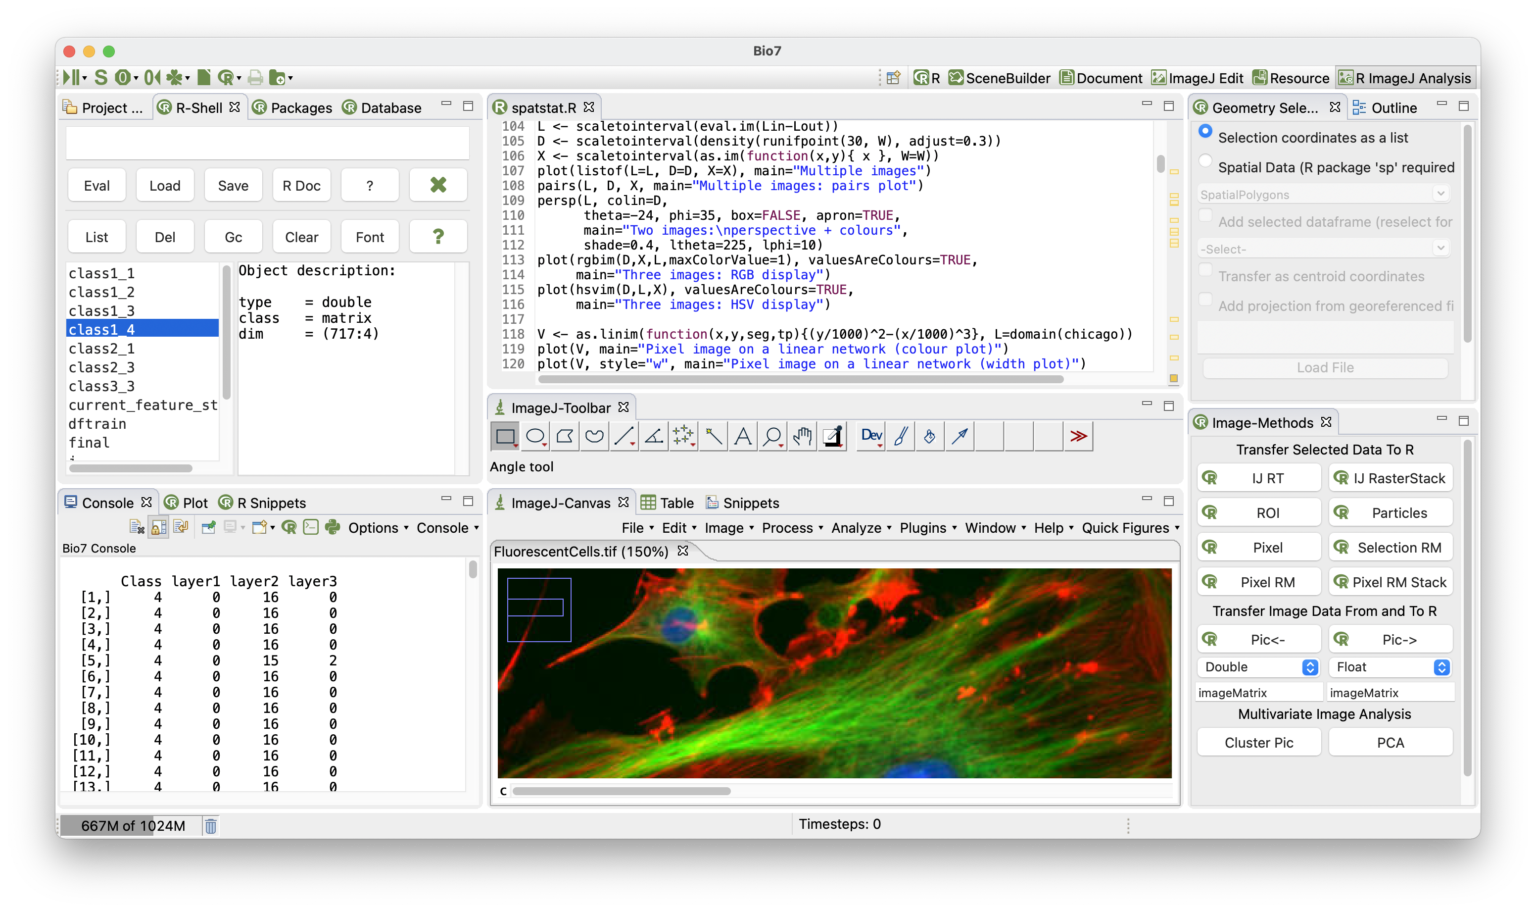Select the Multi-point tool
This screenshot has width=1536, height=912.
point(684,436)
